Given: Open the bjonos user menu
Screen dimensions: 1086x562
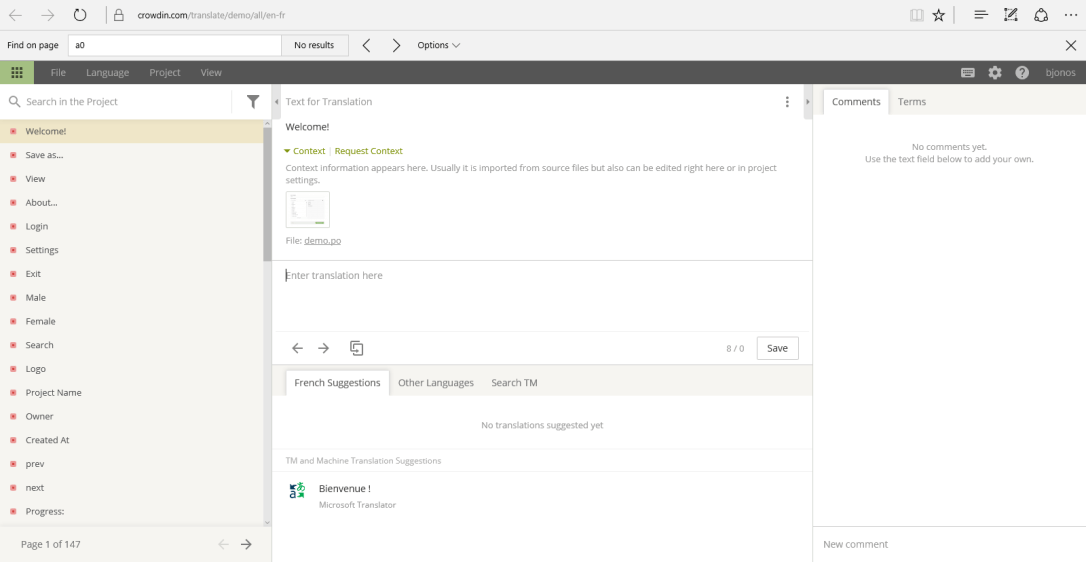Looking at the screenshot, I should [1060, 73].
